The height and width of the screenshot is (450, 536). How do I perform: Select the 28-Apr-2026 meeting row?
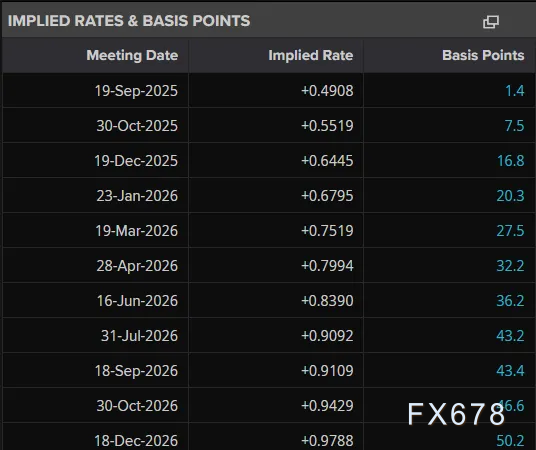(x=269, y=266)
